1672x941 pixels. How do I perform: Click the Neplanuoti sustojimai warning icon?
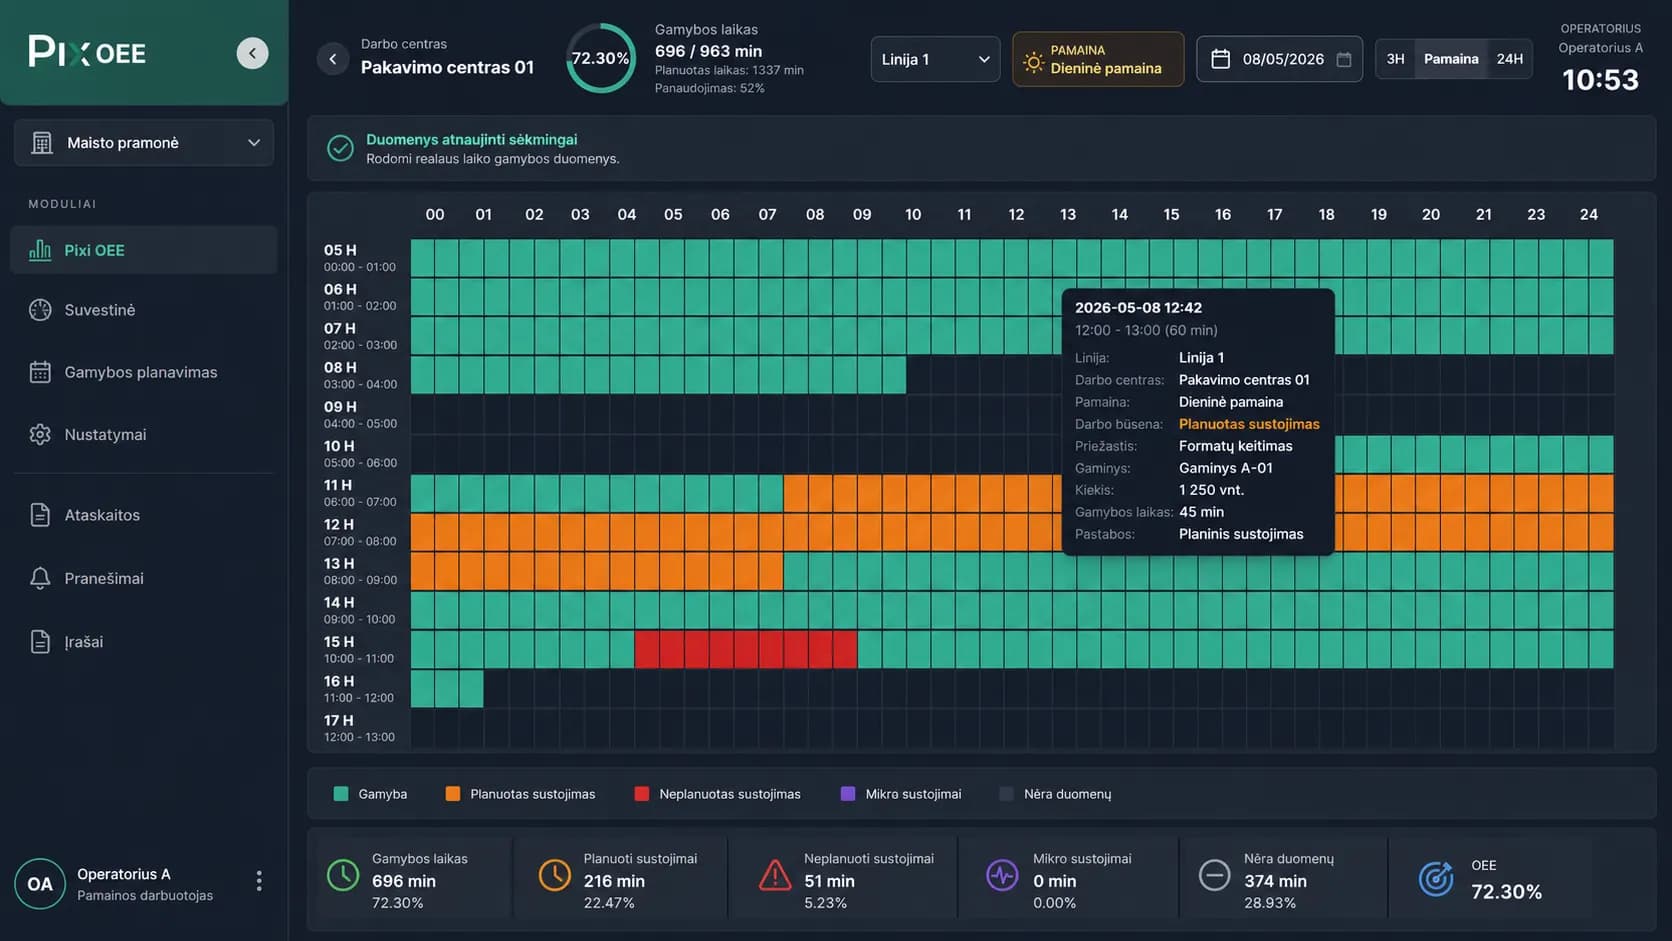pos(775,875)
